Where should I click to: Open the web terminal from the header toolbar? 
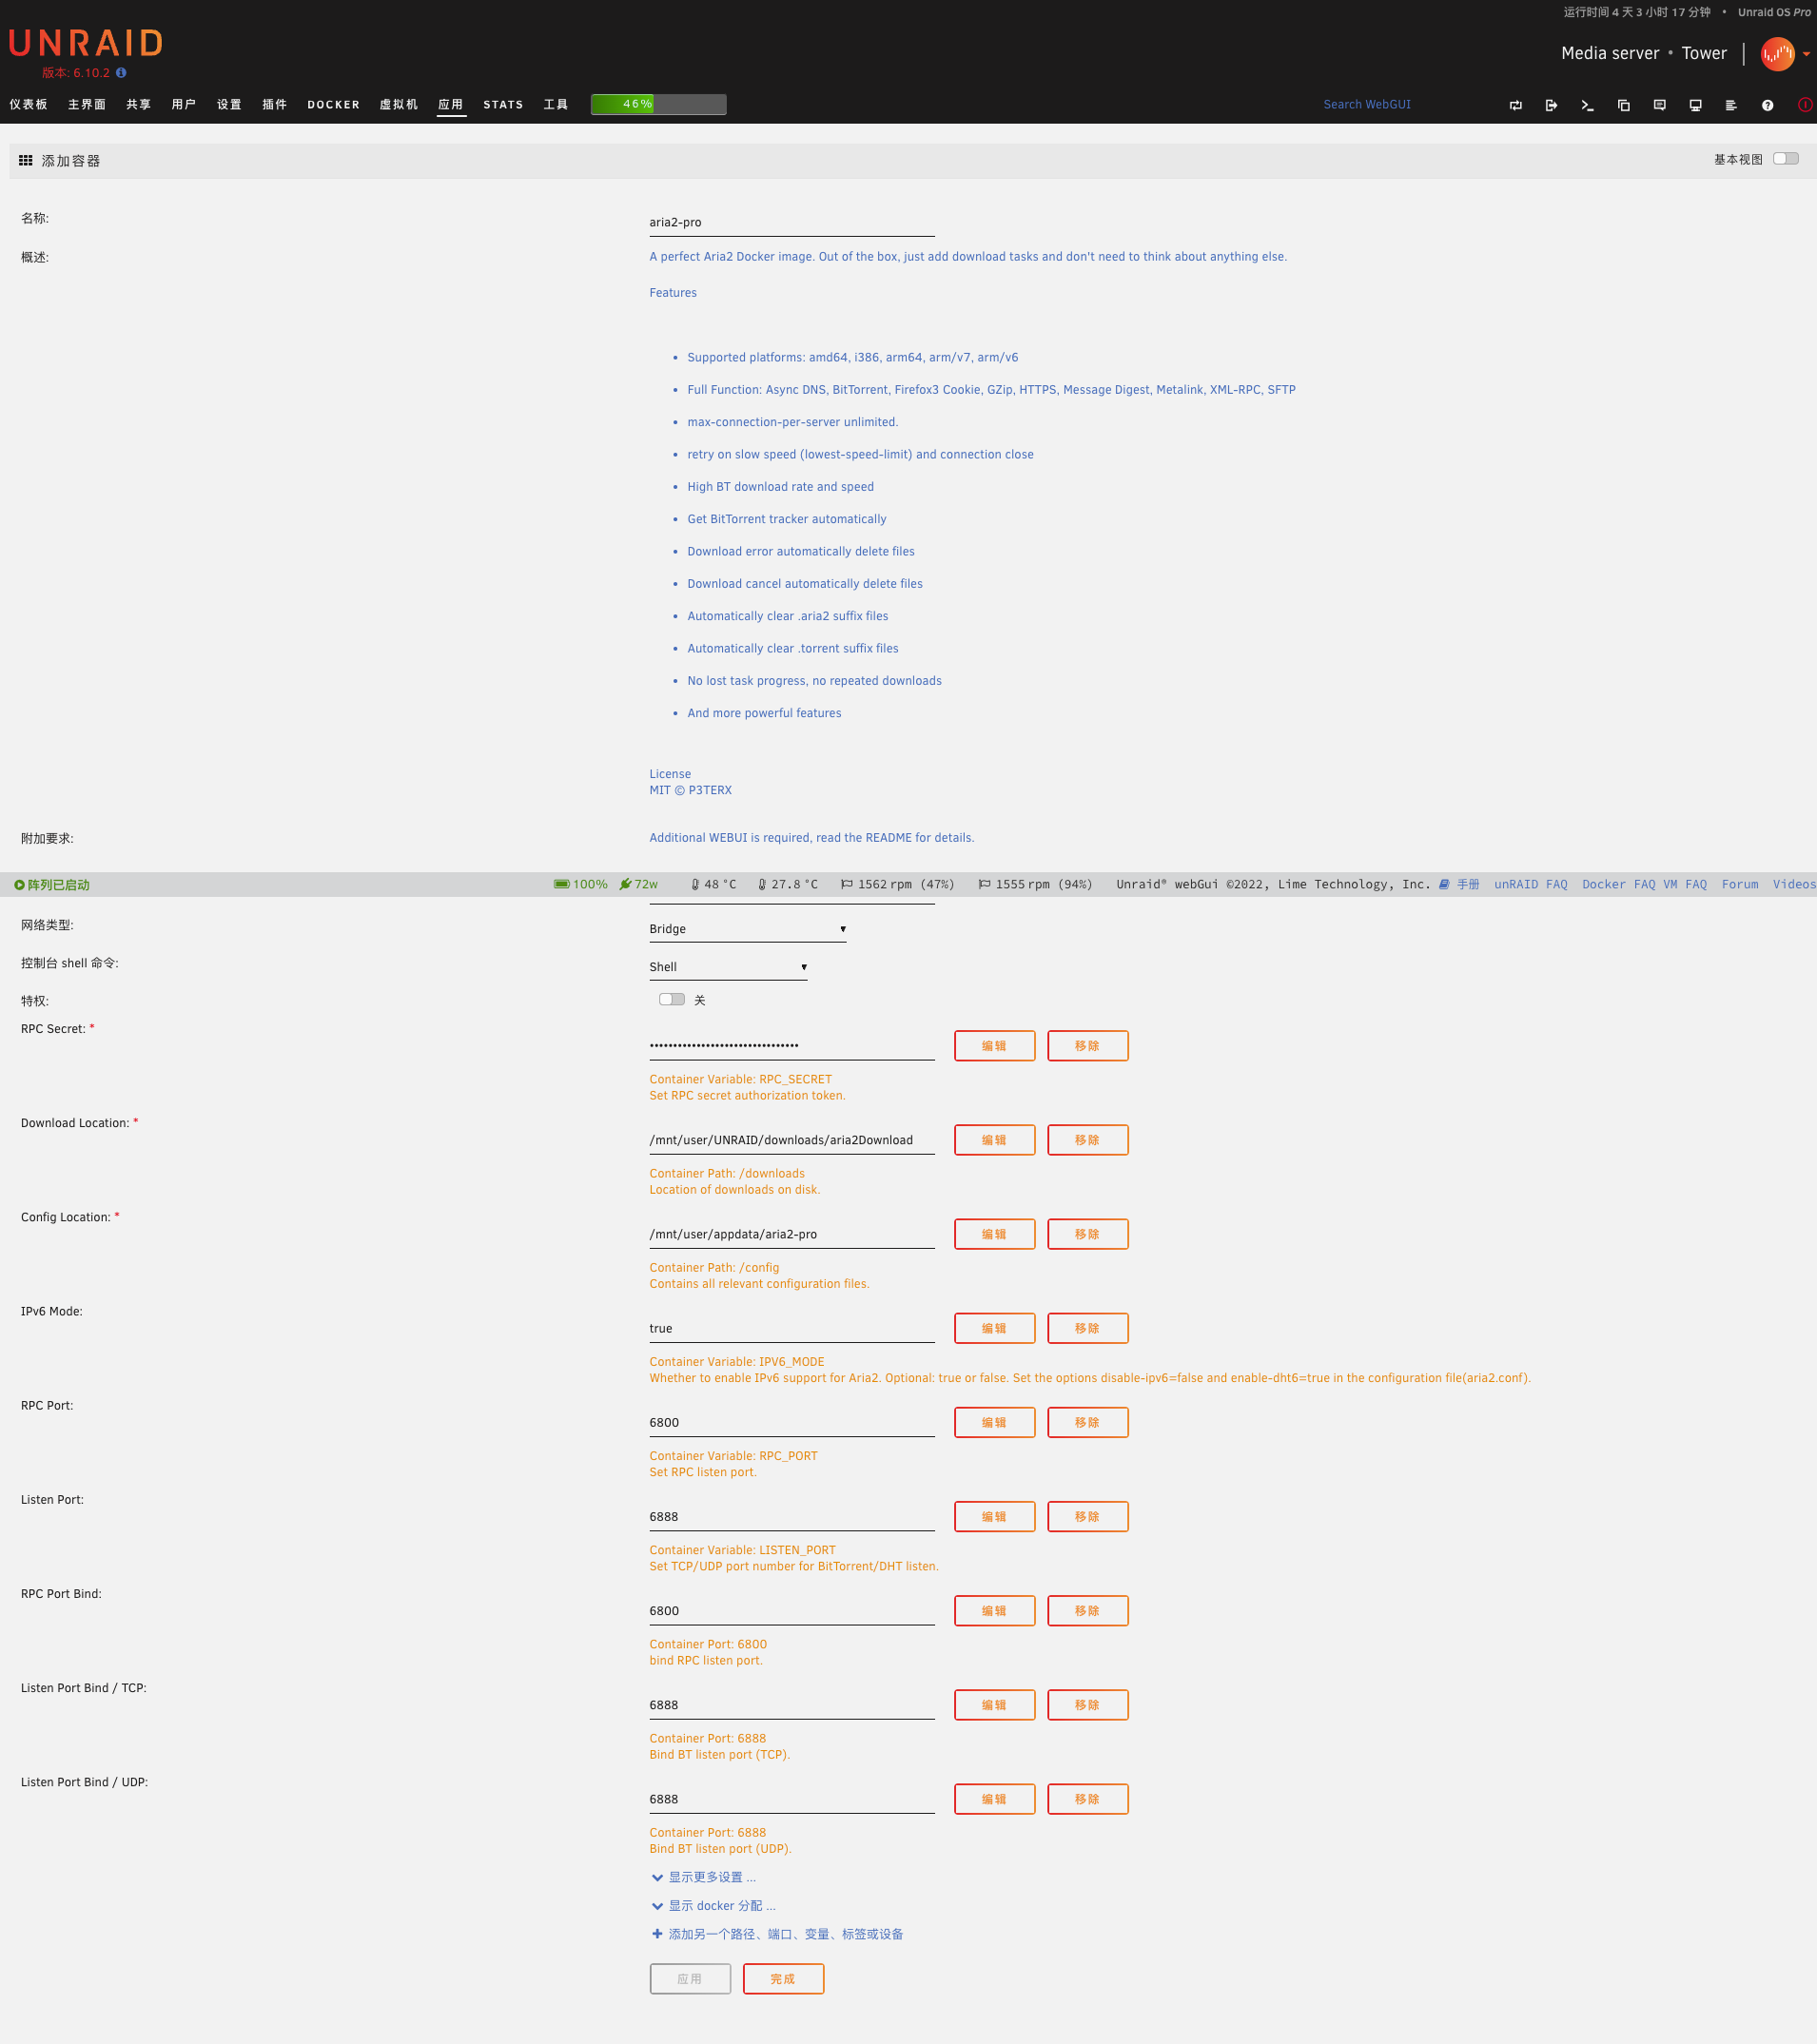tap(1588, 104)
